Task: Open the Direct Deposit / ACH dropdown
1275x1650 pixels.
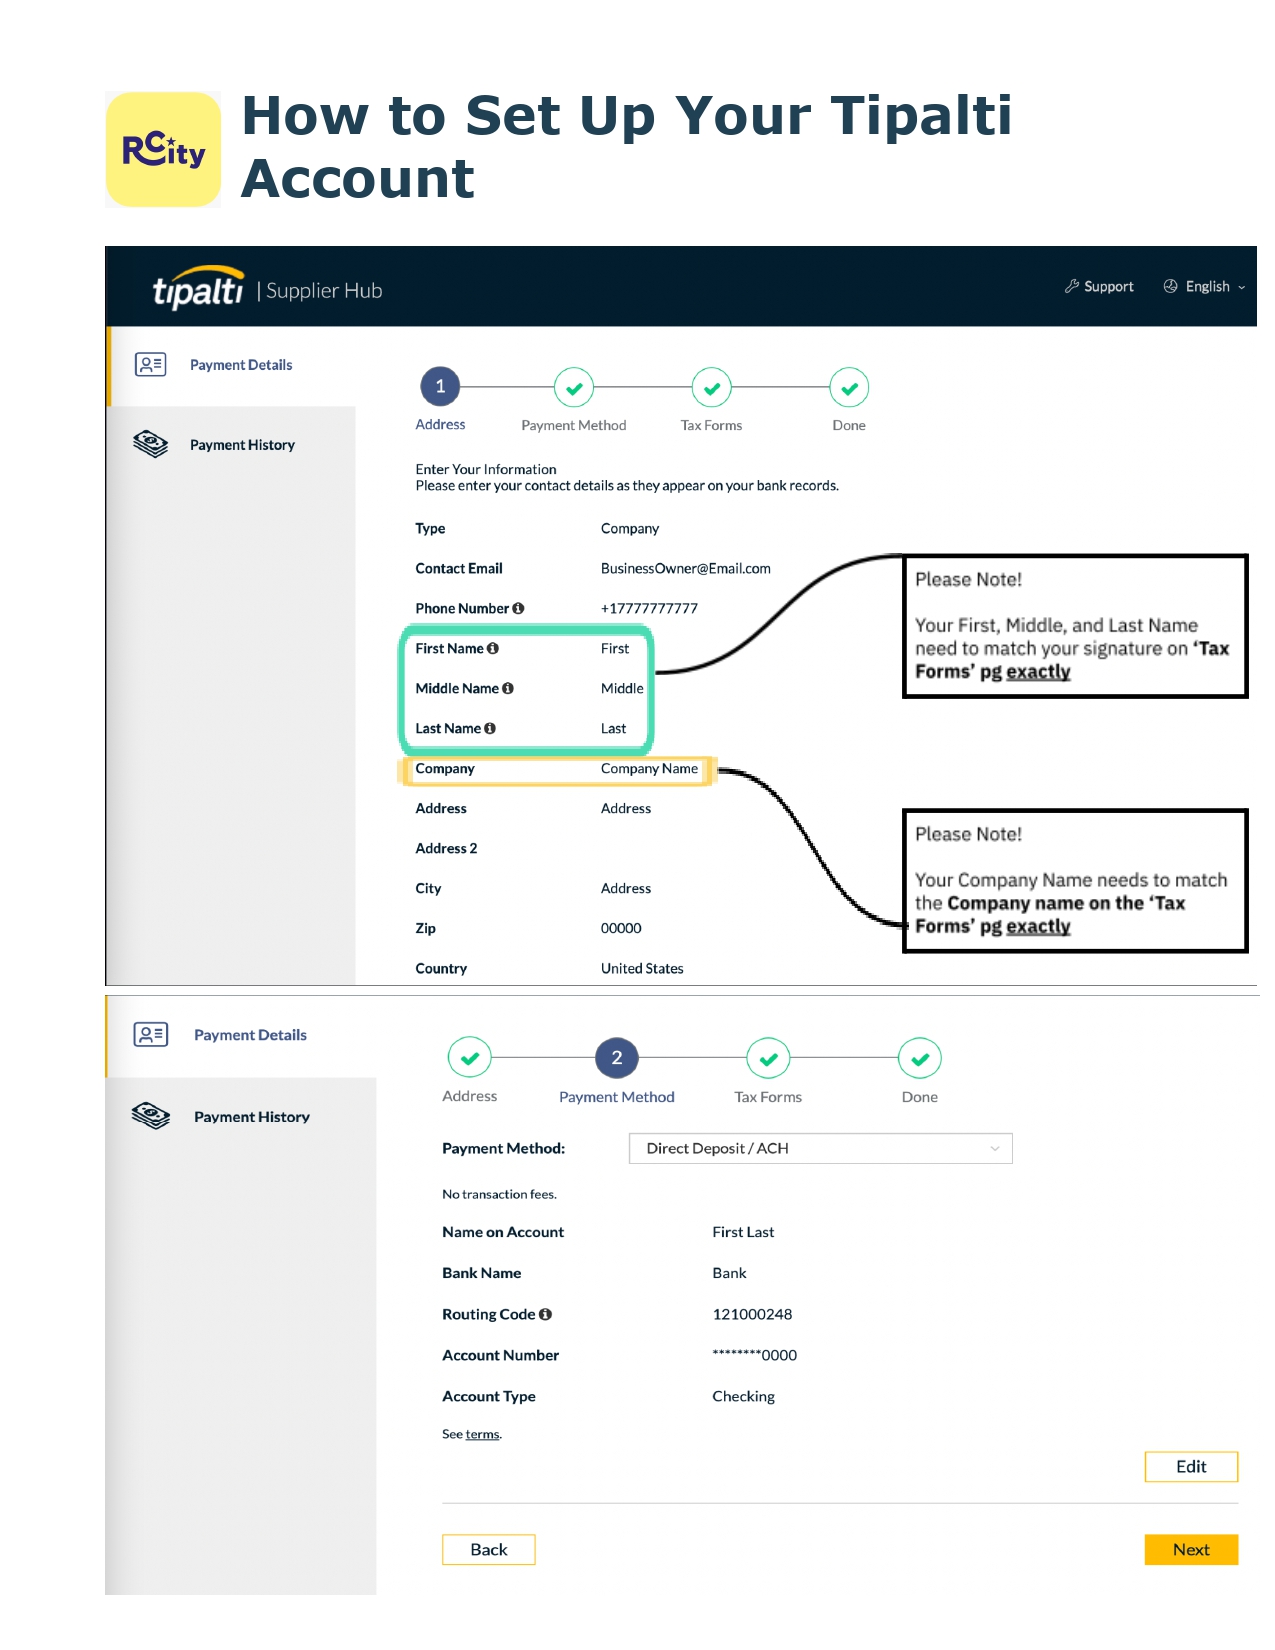Action: pos(821,1148)
